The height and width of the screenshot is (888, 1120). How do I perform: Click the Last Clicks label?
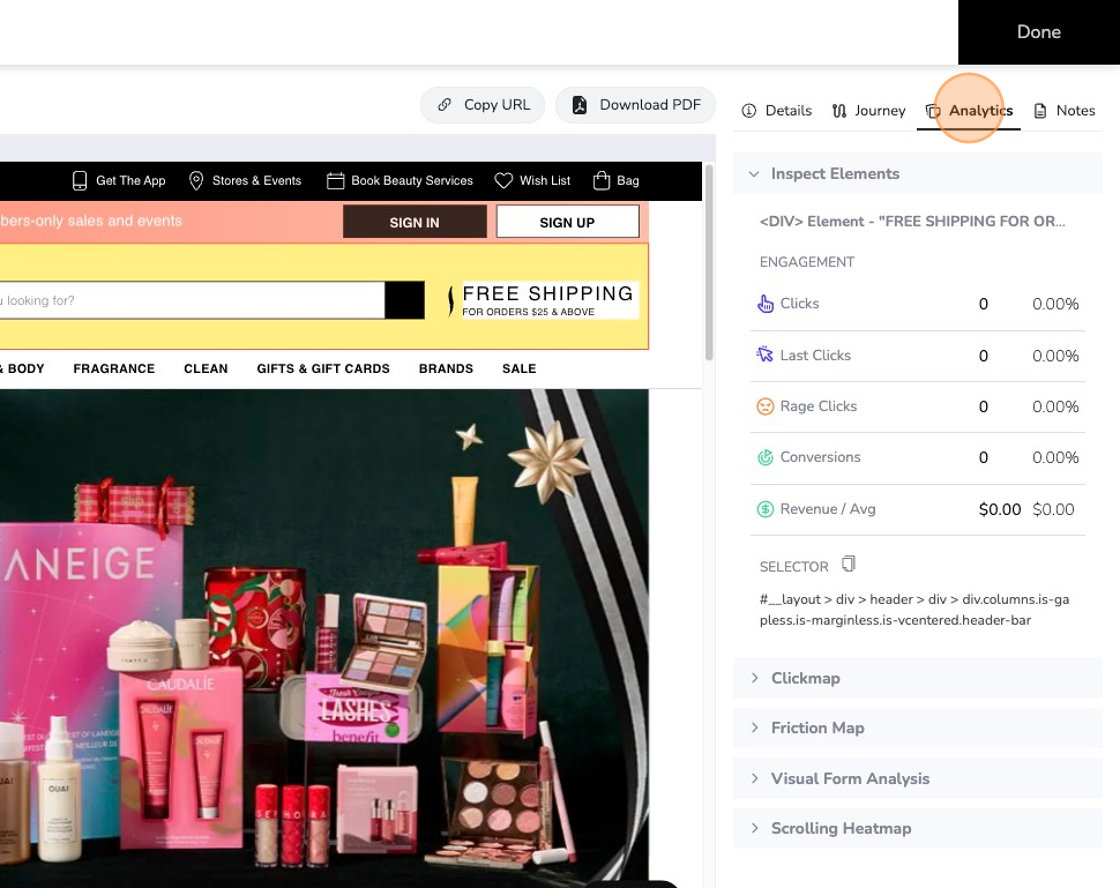point(815,355)
